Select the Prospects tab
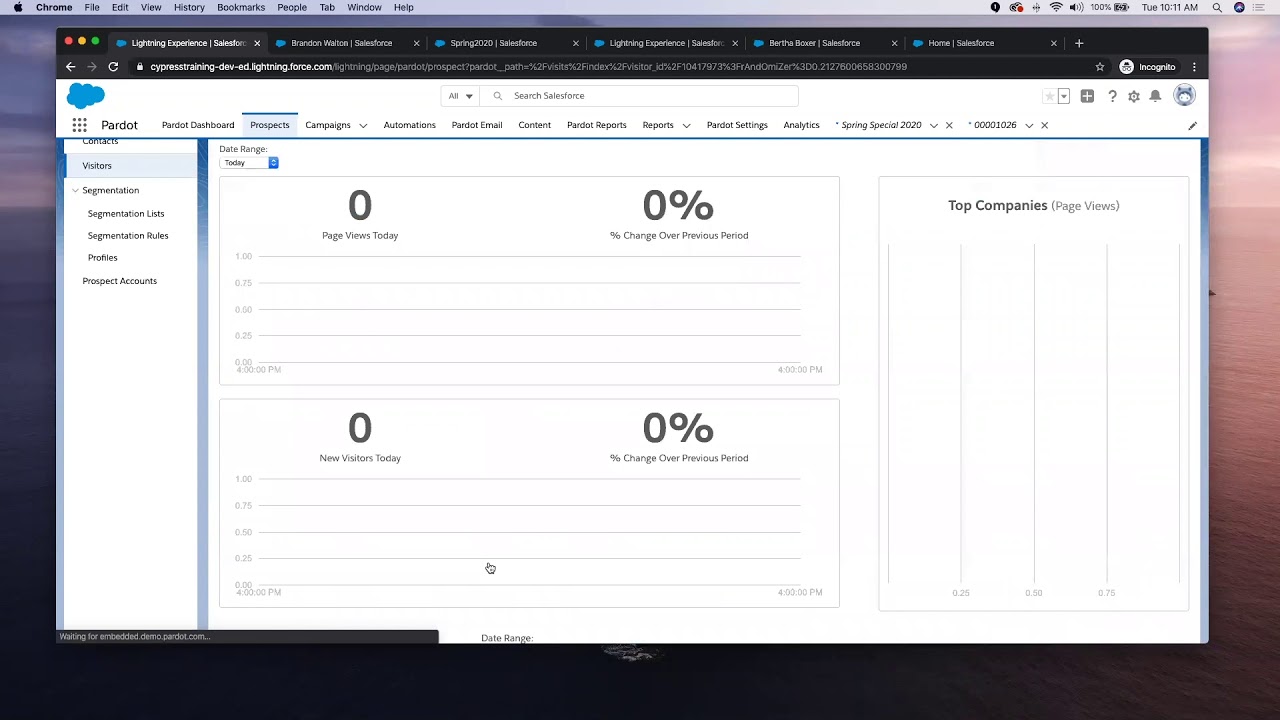This screenshot has height=720, width=1280. point(270,125)
